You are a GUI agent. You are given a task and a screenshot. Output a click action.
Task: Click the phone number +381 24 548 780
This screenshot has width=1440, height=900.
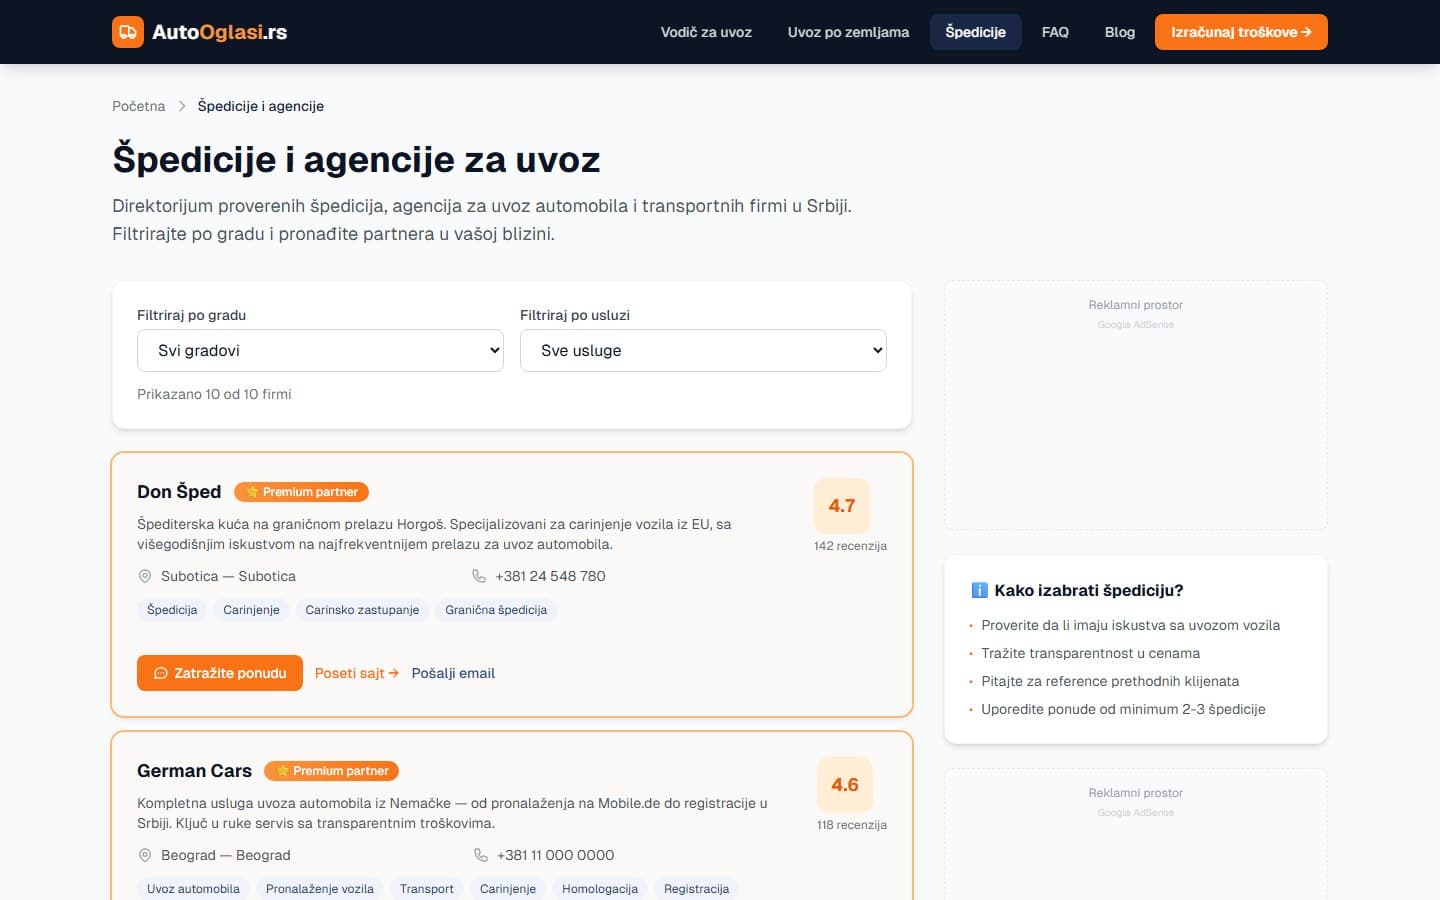click(x=550, y=576)
